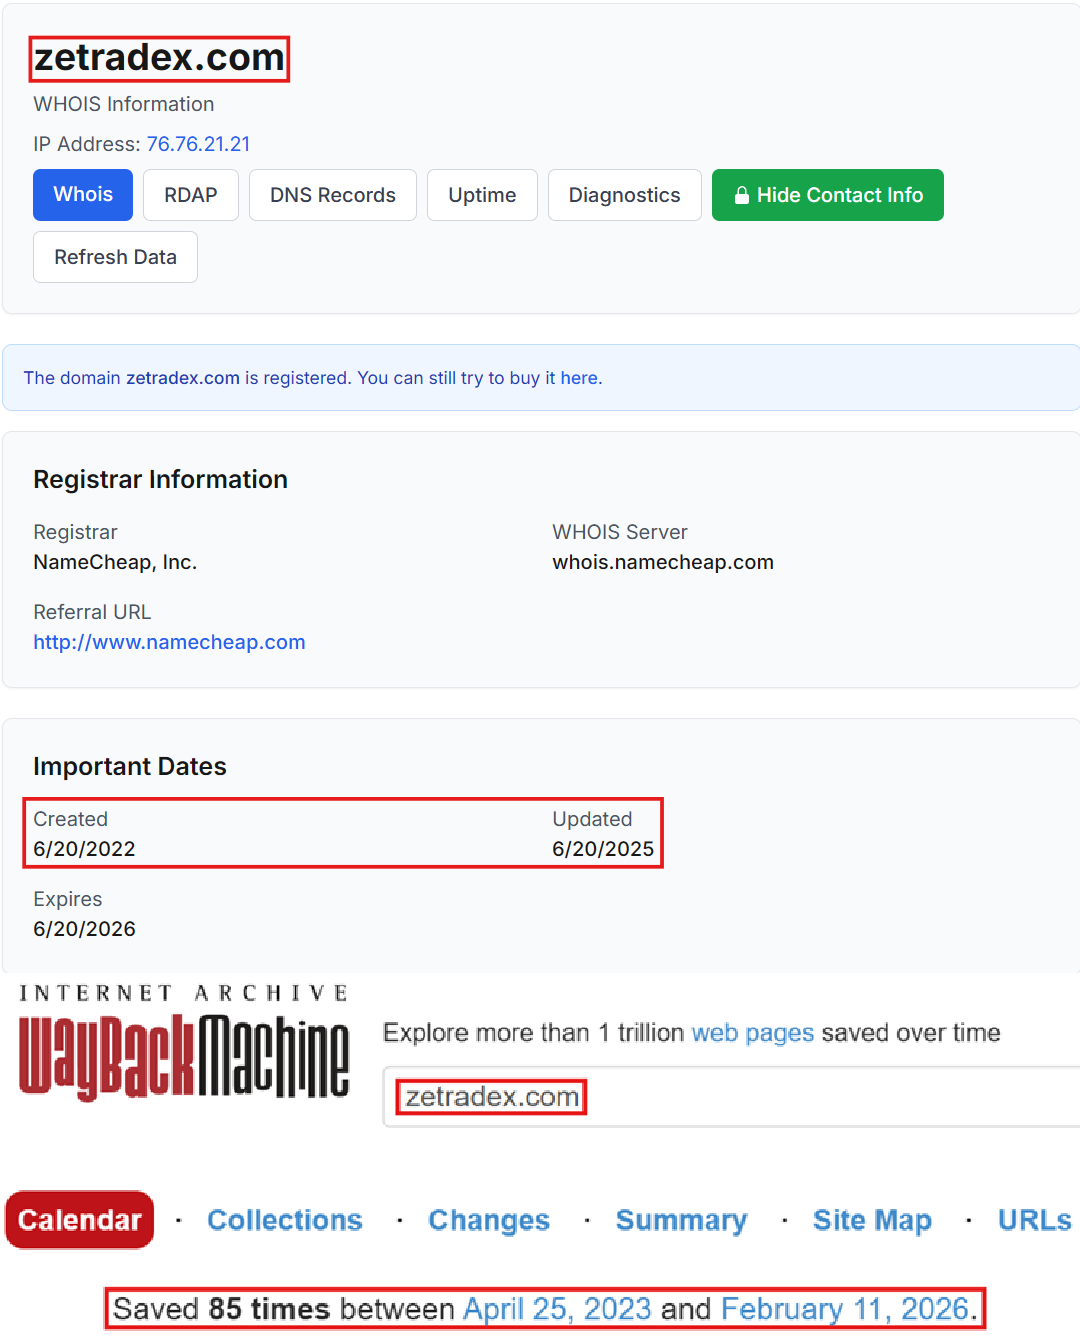View the Changes section

(x=488, y=1219)
